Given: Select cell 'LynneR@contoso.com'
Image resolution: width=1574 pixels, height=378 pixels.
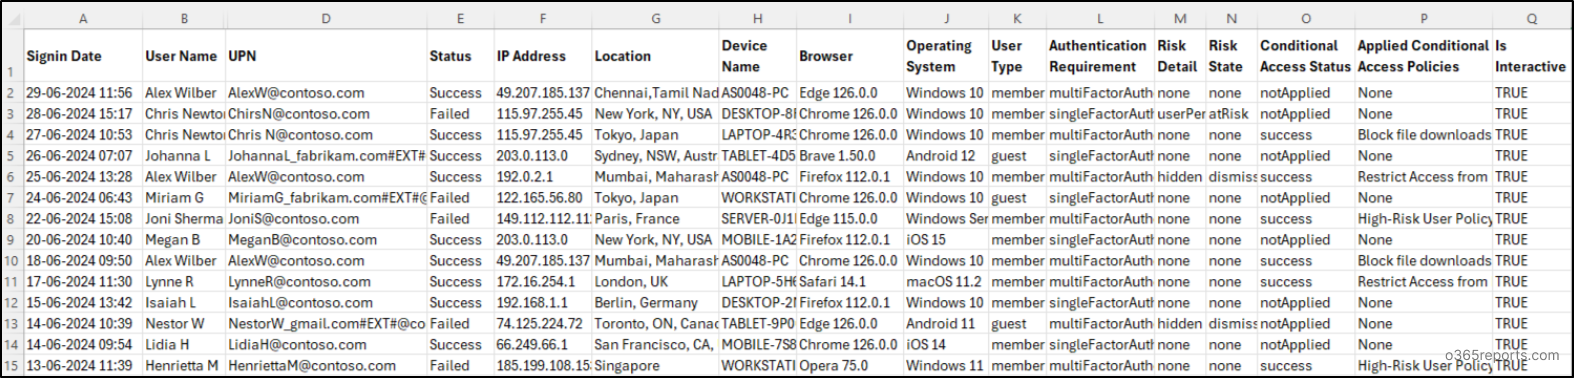Looking at the screenshot, I should pos(326,282).
